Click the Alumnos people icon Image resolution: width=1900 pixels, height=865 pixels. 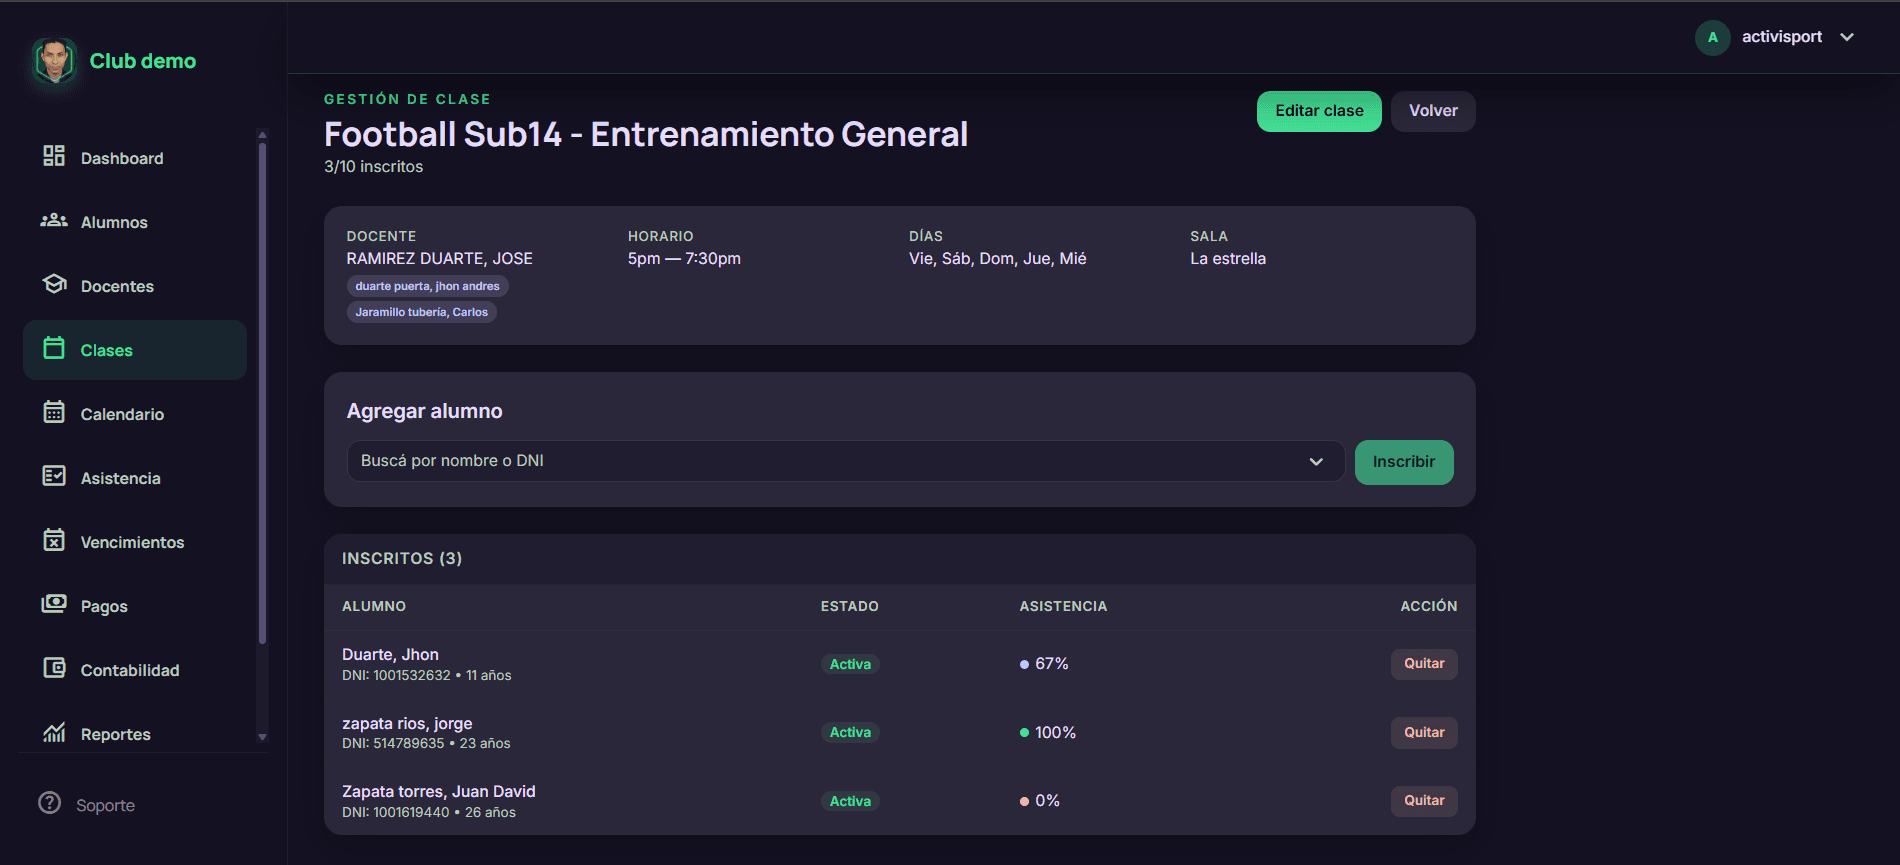54,220
